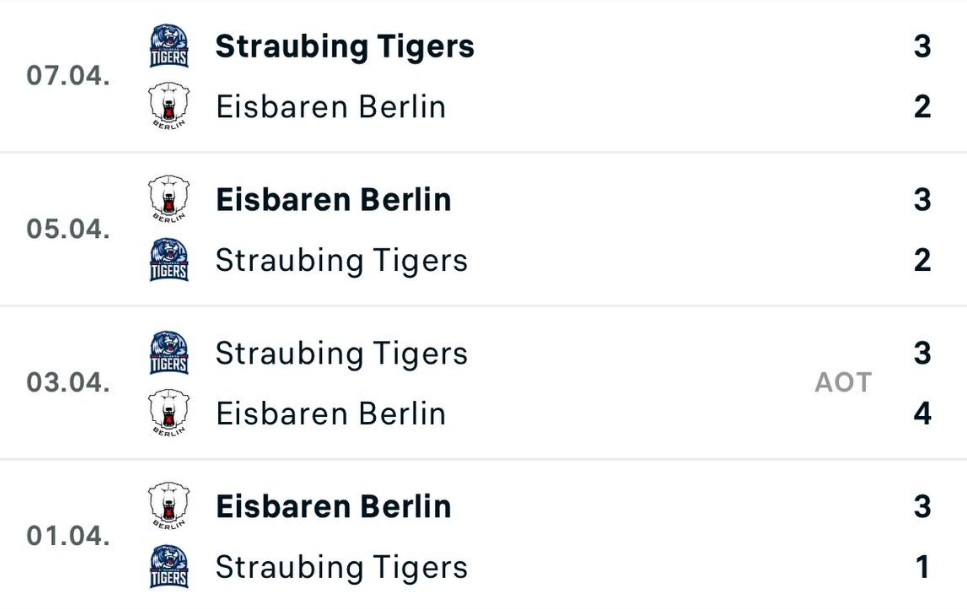Image resolution: width=967 pixels, height=609 pixels.
Task: Select the 03.04. match date
Action: point(68,383)
